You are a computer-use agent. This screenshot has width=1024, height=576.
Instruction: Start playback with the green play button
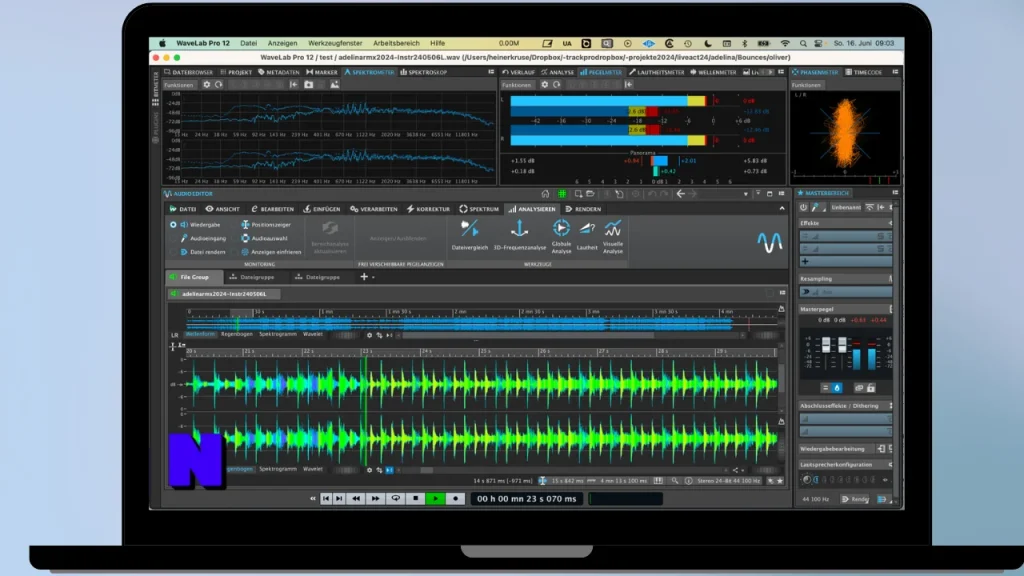coord(436,499)
